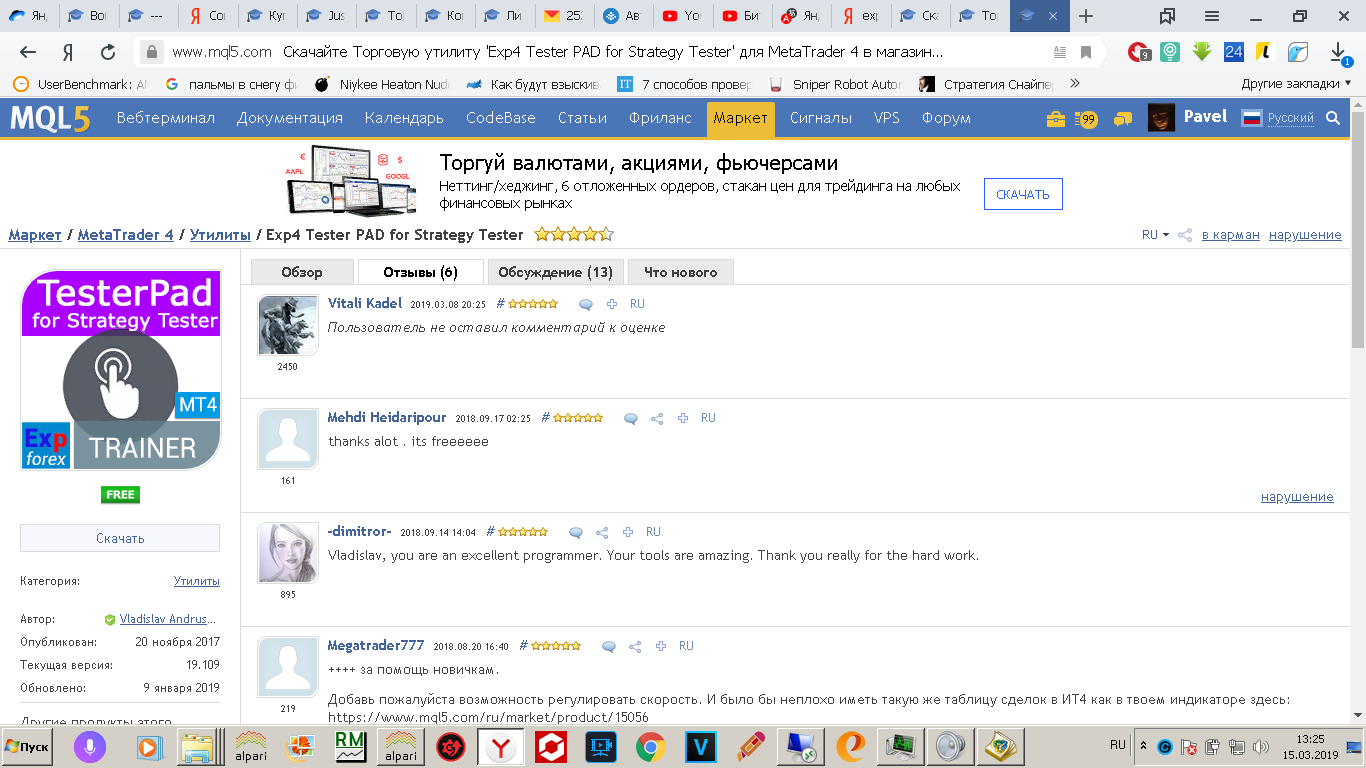Open Форум in the MQL5 navigation

tap(946, 118)
